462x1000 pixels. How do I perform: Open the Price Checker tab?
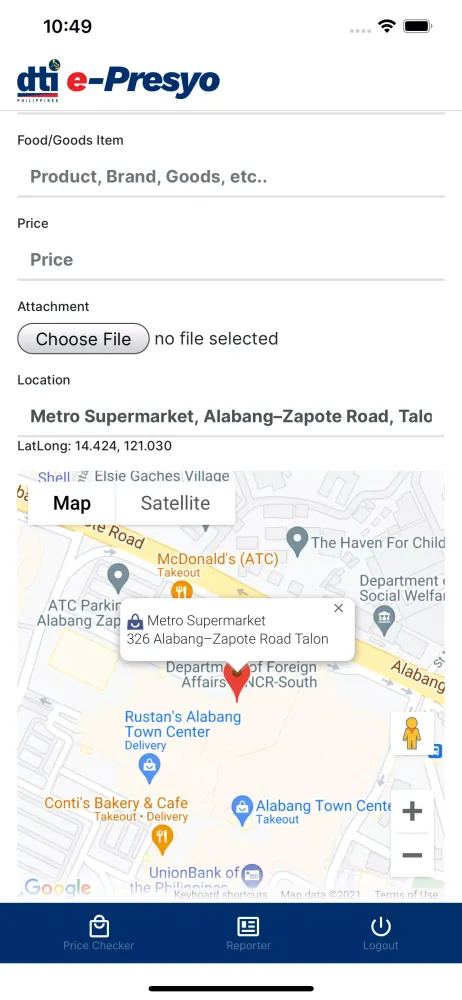coord(99,933)
